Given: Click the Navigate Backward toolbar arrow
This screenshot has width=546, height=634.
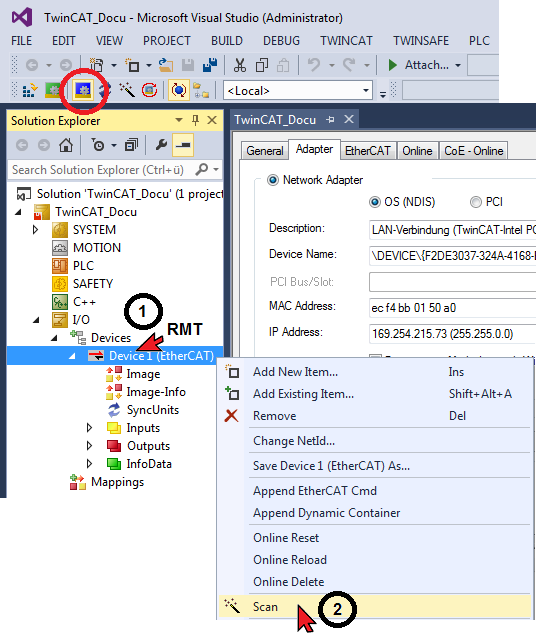Looking at the screenshot, I should [x=32, y=65].
